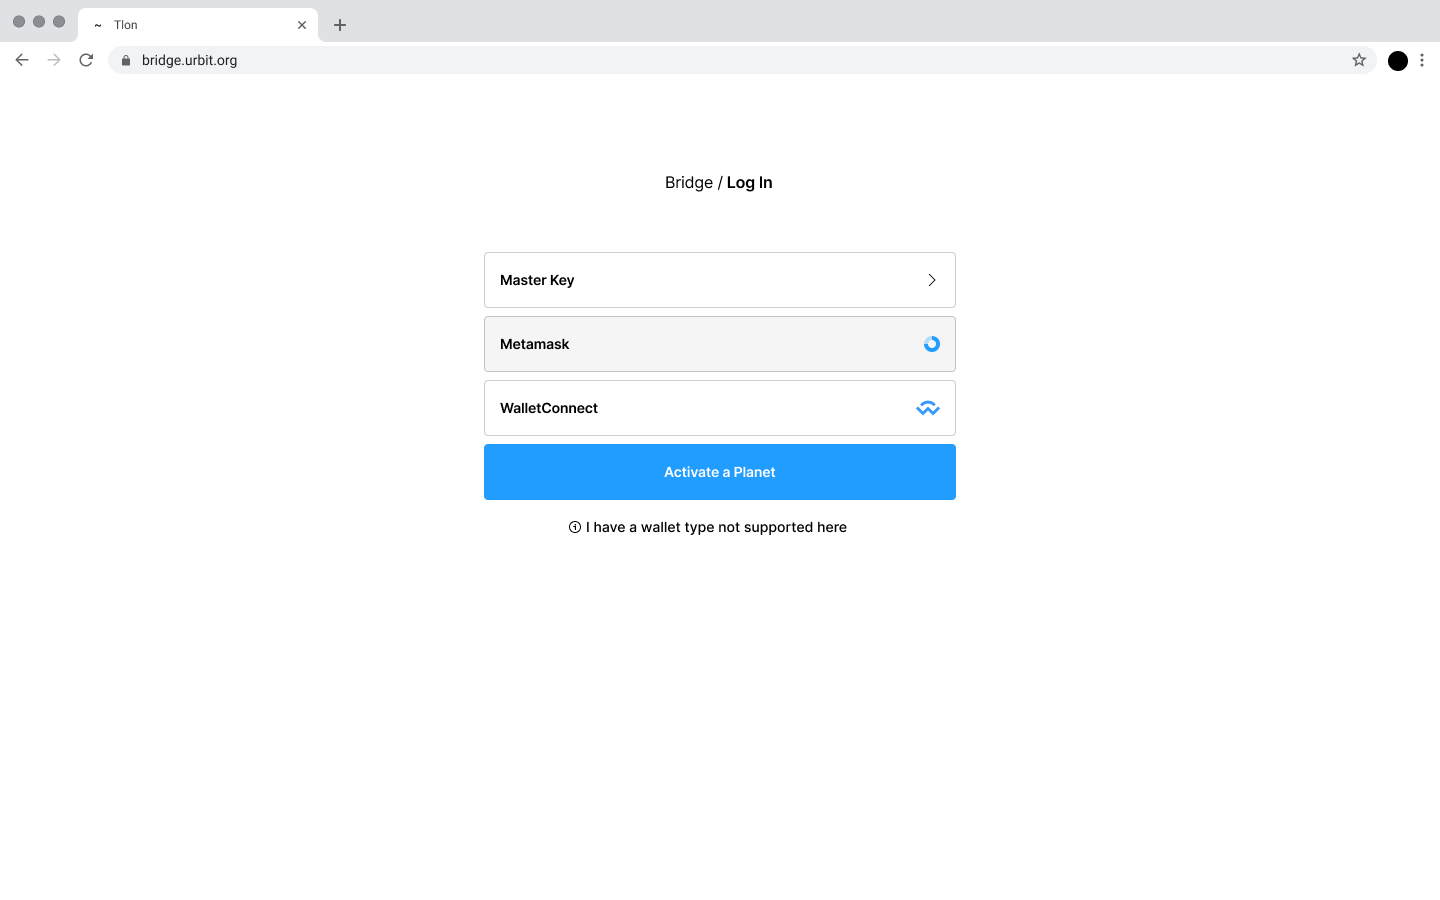Bookmark the page with the star icon

pyautogui.click(x=1359, y=60)
